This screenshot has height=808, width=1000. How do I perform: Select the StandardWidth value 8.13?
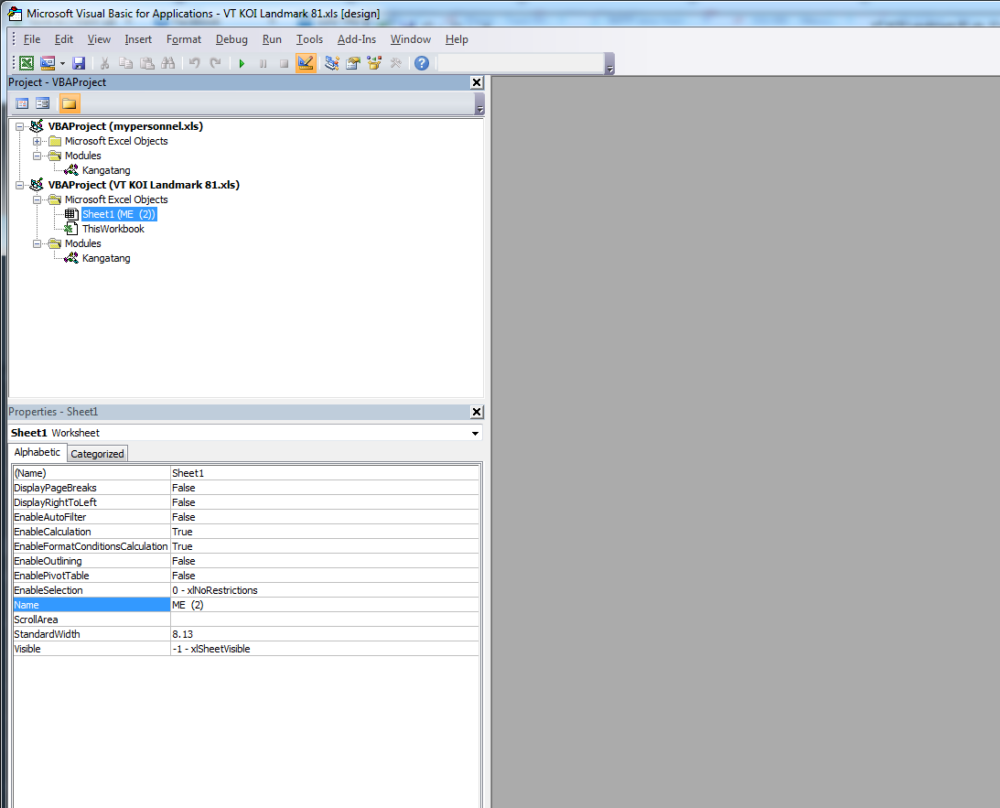(325, 635)
